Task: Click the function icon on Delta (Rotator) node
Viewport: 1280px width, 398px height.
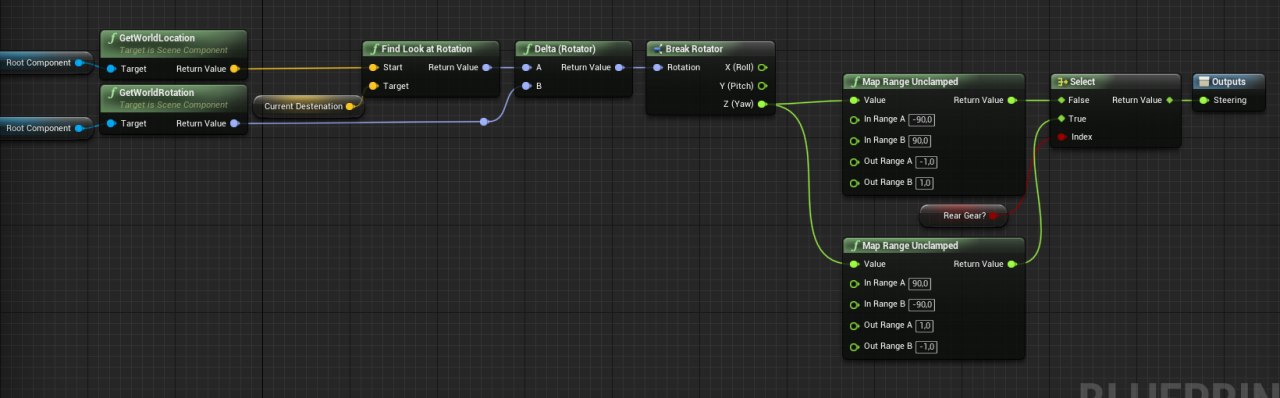Action: tap(527, 48)
